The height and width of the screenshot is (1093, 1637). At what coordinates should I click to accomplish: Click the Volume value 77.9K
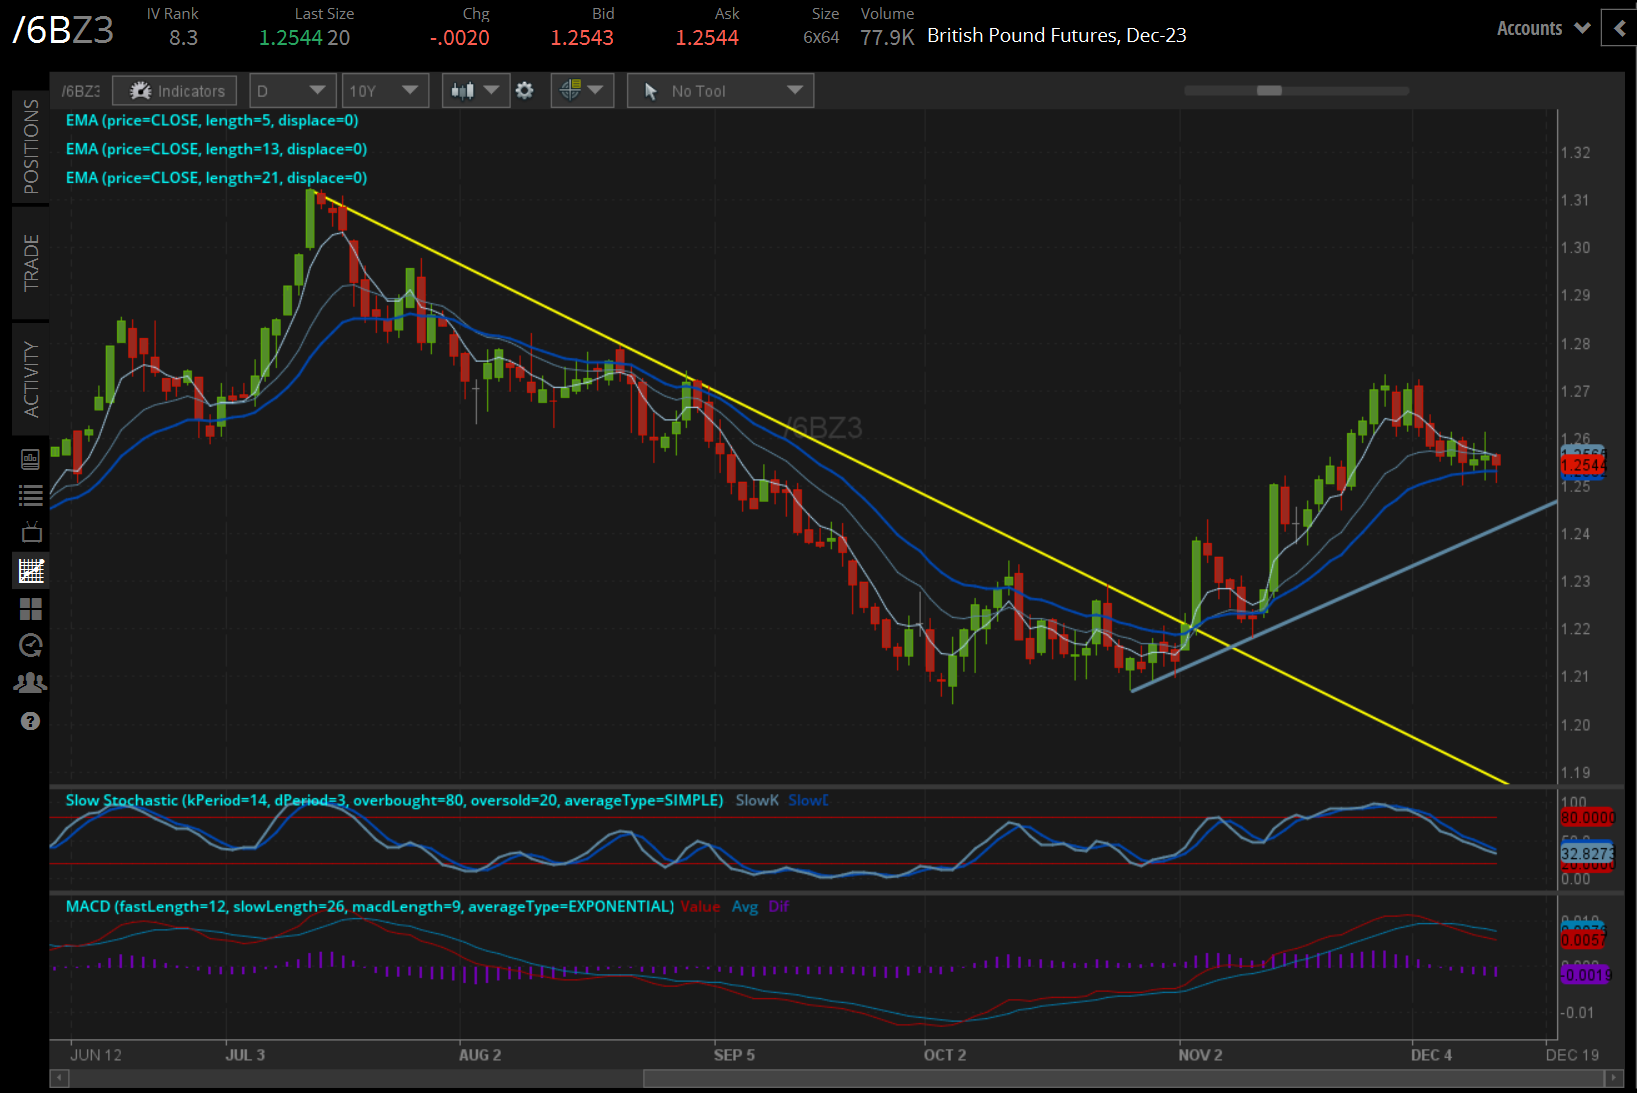point(887,38)
